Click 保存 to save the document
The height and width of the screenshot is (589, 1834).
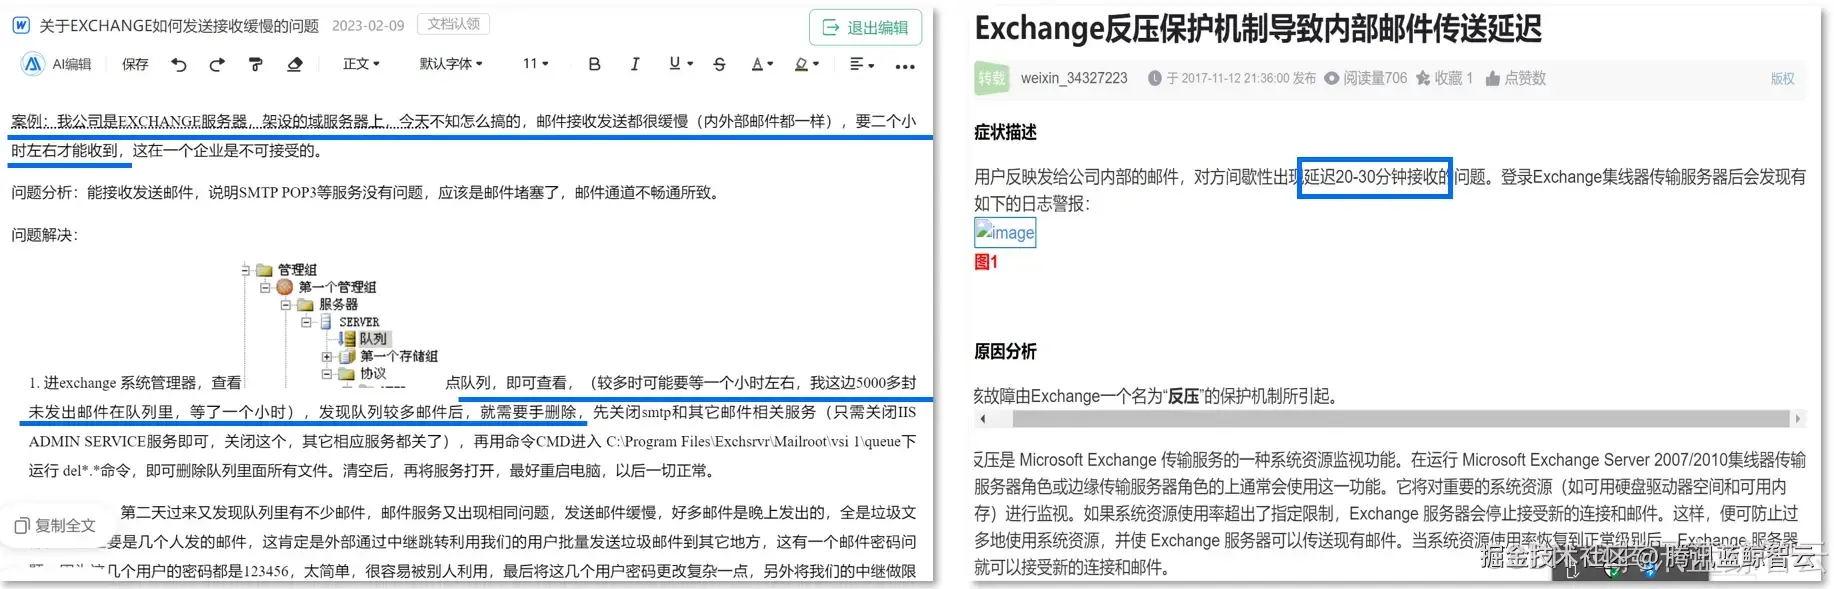[x=135, y=64]
